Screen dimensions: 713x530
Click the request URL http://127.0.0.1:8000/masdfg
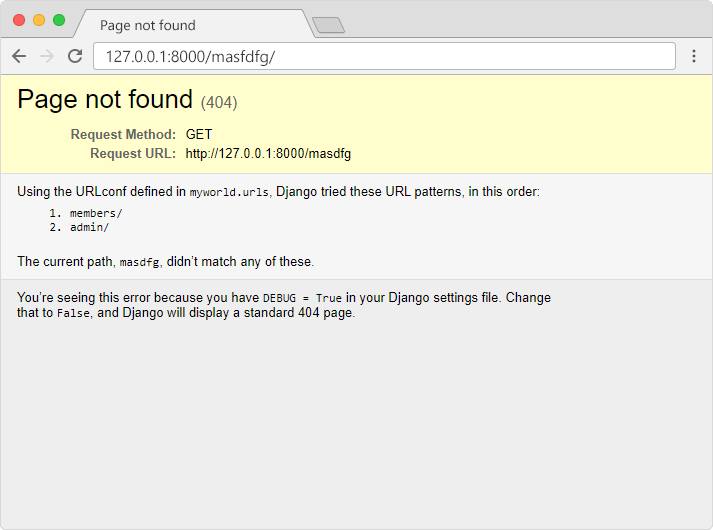268,154
